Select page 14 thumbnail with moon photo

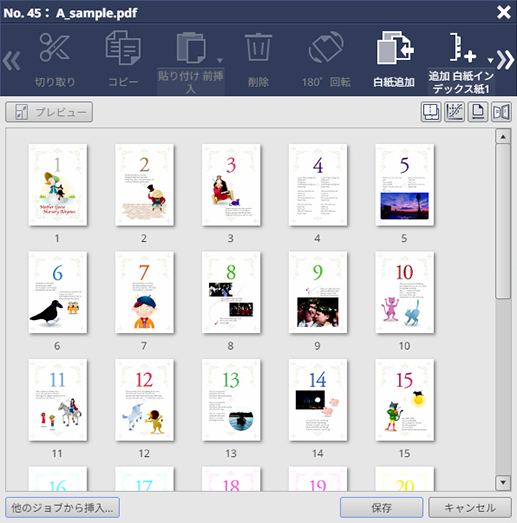tap(318, 400)
